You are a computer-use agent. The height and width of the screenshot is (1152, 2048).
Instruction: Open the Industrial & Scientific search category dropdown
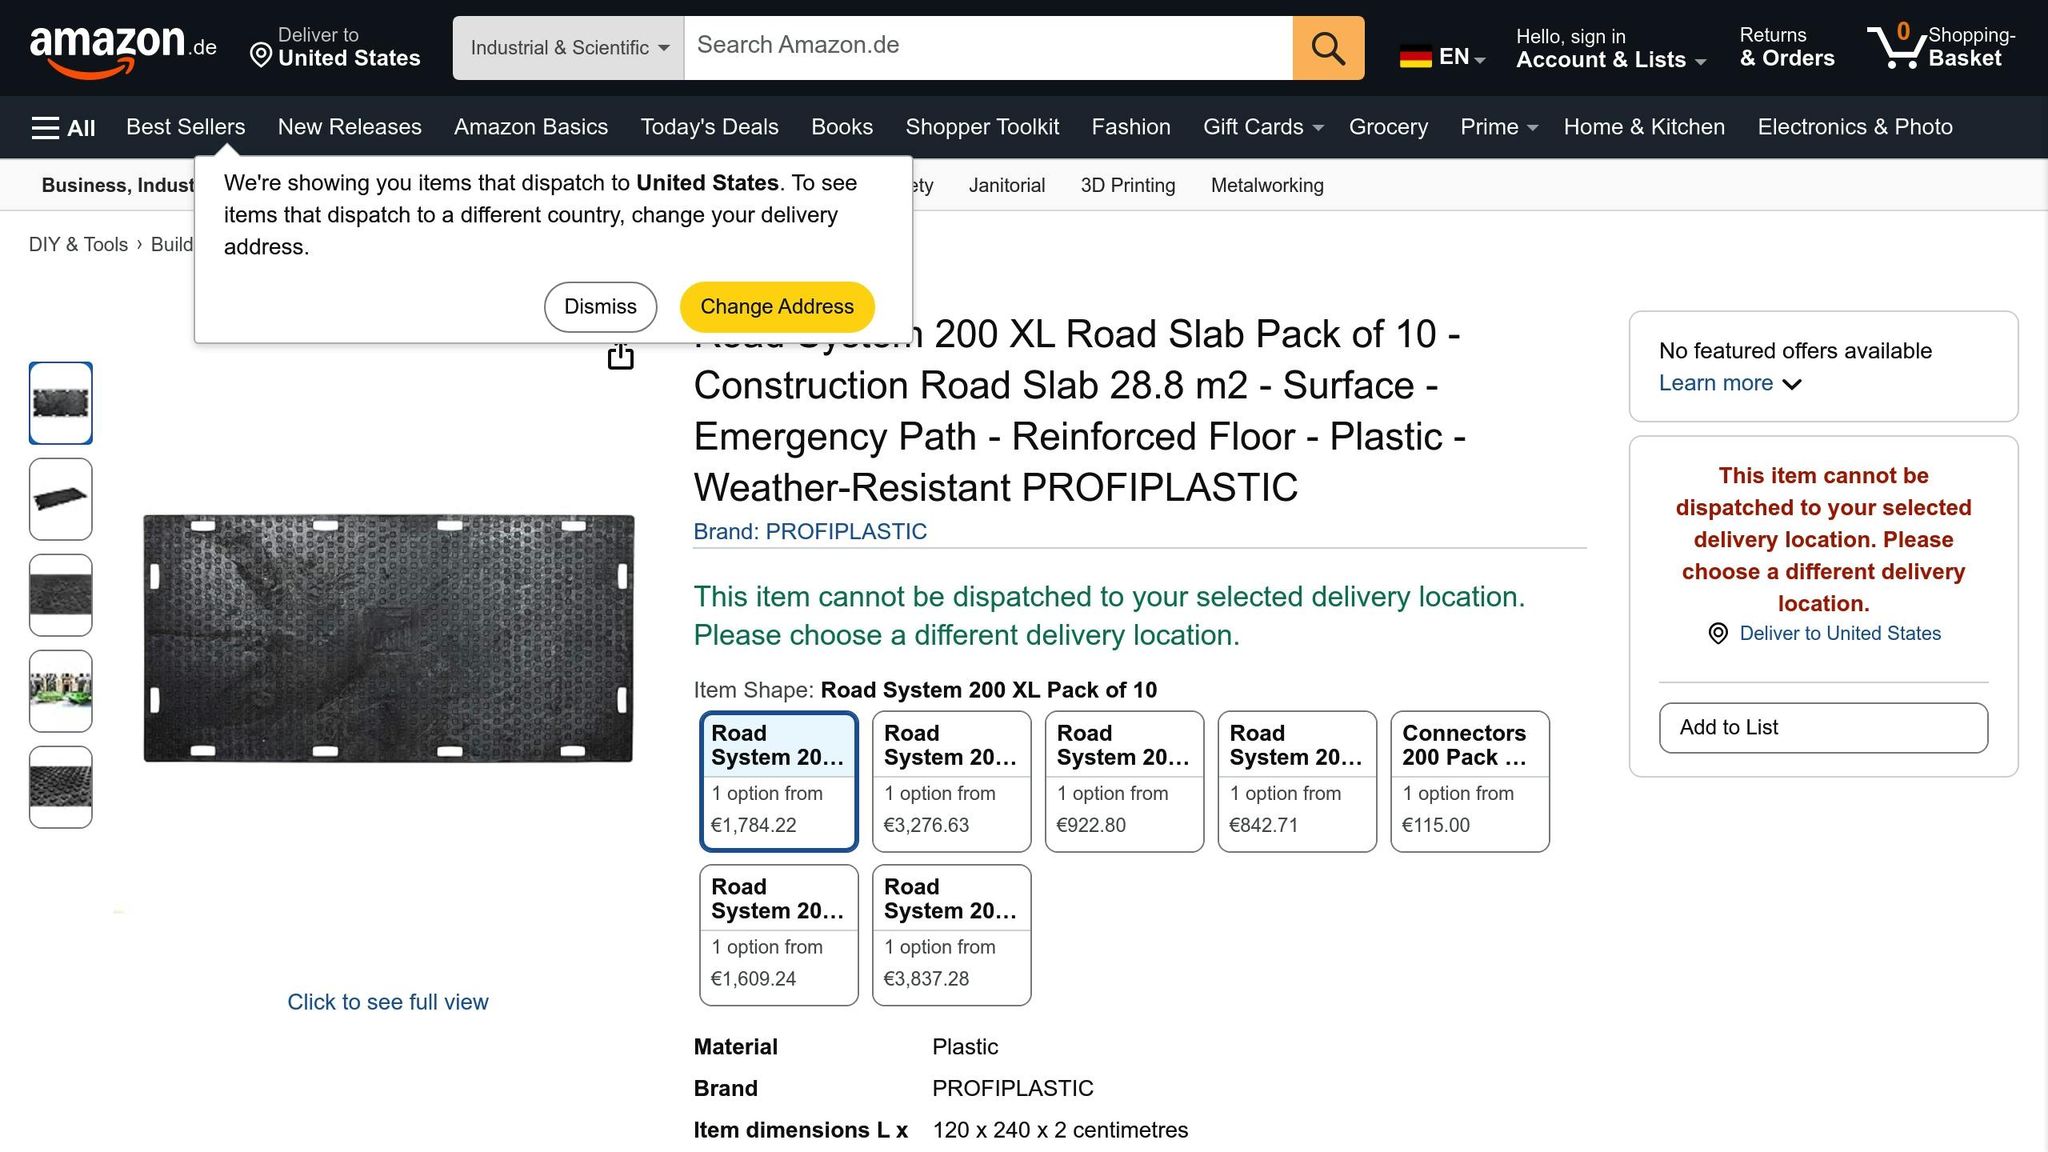[x=568, y=48]
